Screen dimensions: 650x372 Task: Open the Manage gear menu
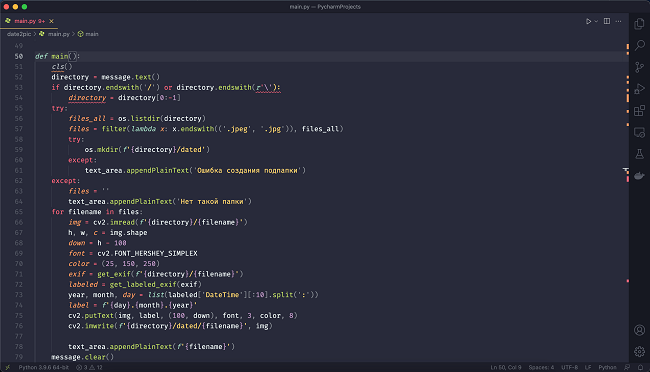(639, 351)
